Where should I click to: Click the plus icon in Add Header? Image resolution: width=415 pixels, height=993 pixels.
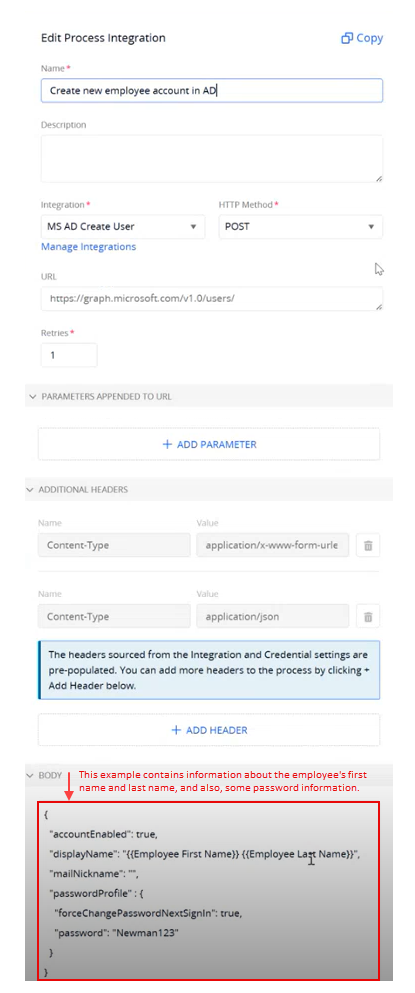pos(177,730)
